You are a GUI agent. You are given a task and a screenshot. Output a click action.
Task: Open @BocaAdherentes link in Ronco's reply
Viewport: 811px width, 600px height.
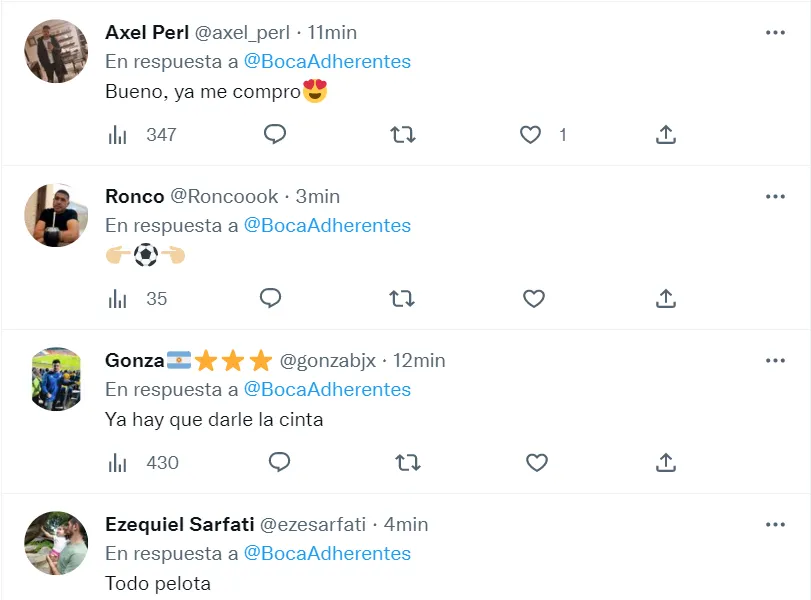pos(327,225)
